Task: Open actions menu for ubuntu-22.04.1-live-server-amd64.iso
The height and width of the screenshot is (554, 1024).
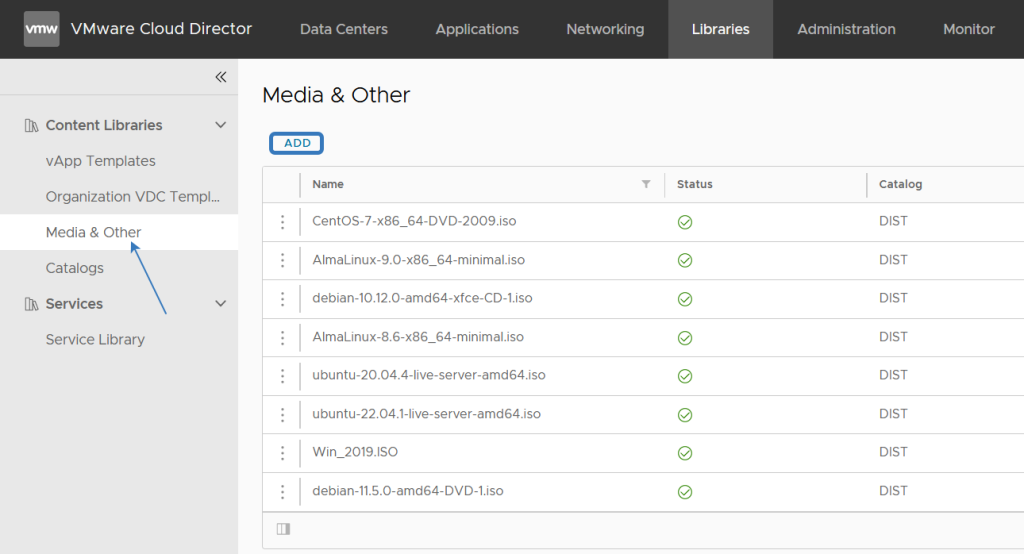Action: (x=282, y=414)
